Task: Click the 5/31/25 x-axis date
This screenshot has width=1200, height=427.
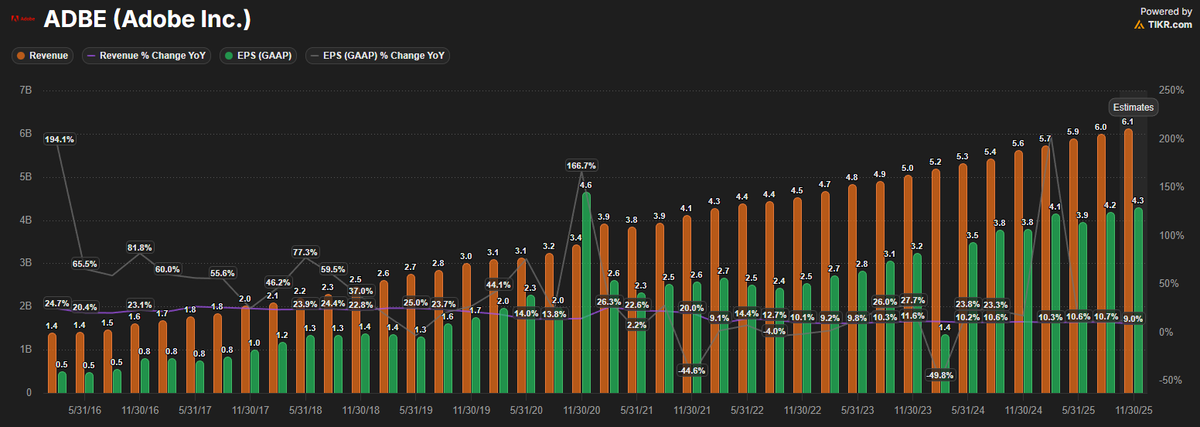Action: click(1078, 409)
